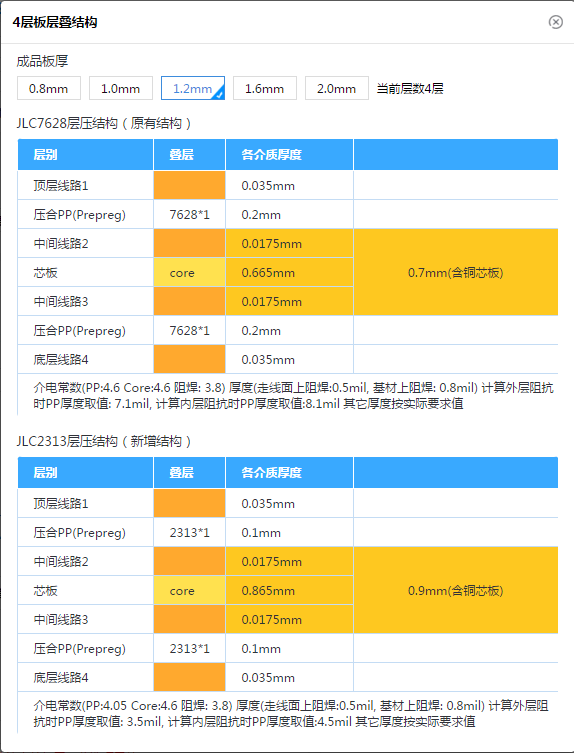Click the 叠层 header of JLC2313 table
Viewport: 574px width, 753px height.
coord(189,473)
